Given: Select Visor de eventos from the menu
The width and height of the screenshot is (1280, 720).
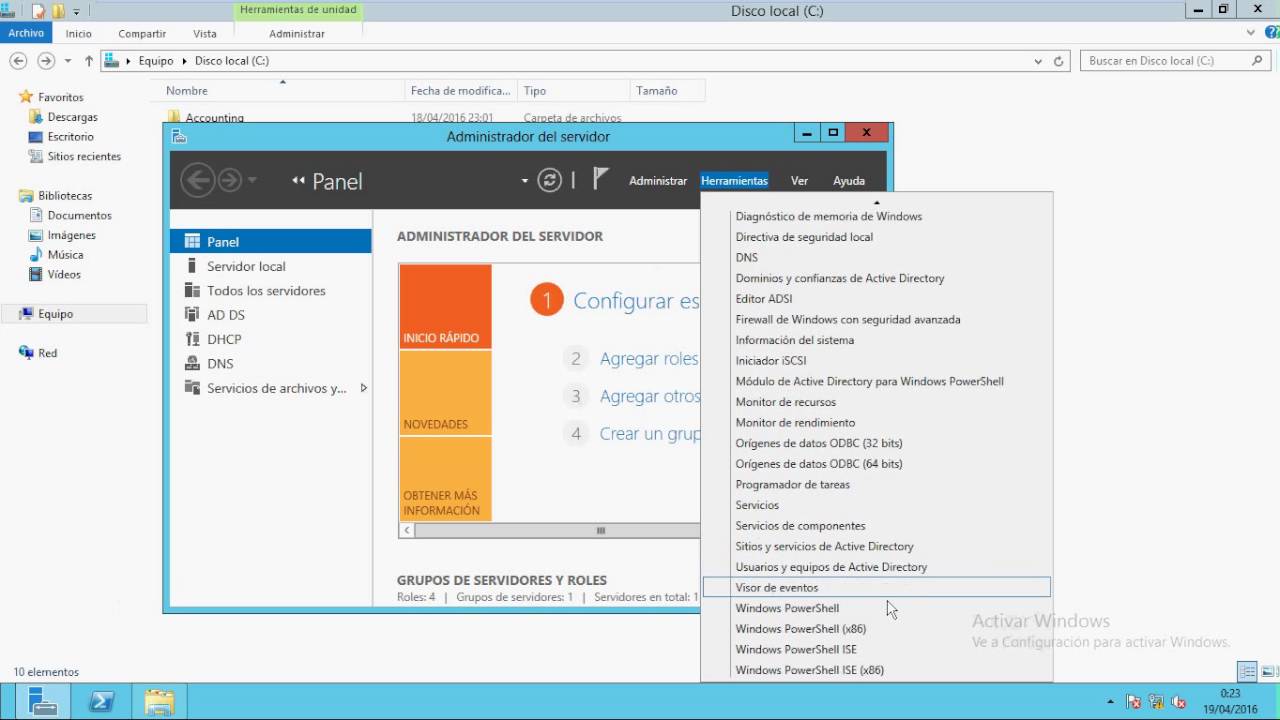Looking at the screenshot, I should (877, 588).
